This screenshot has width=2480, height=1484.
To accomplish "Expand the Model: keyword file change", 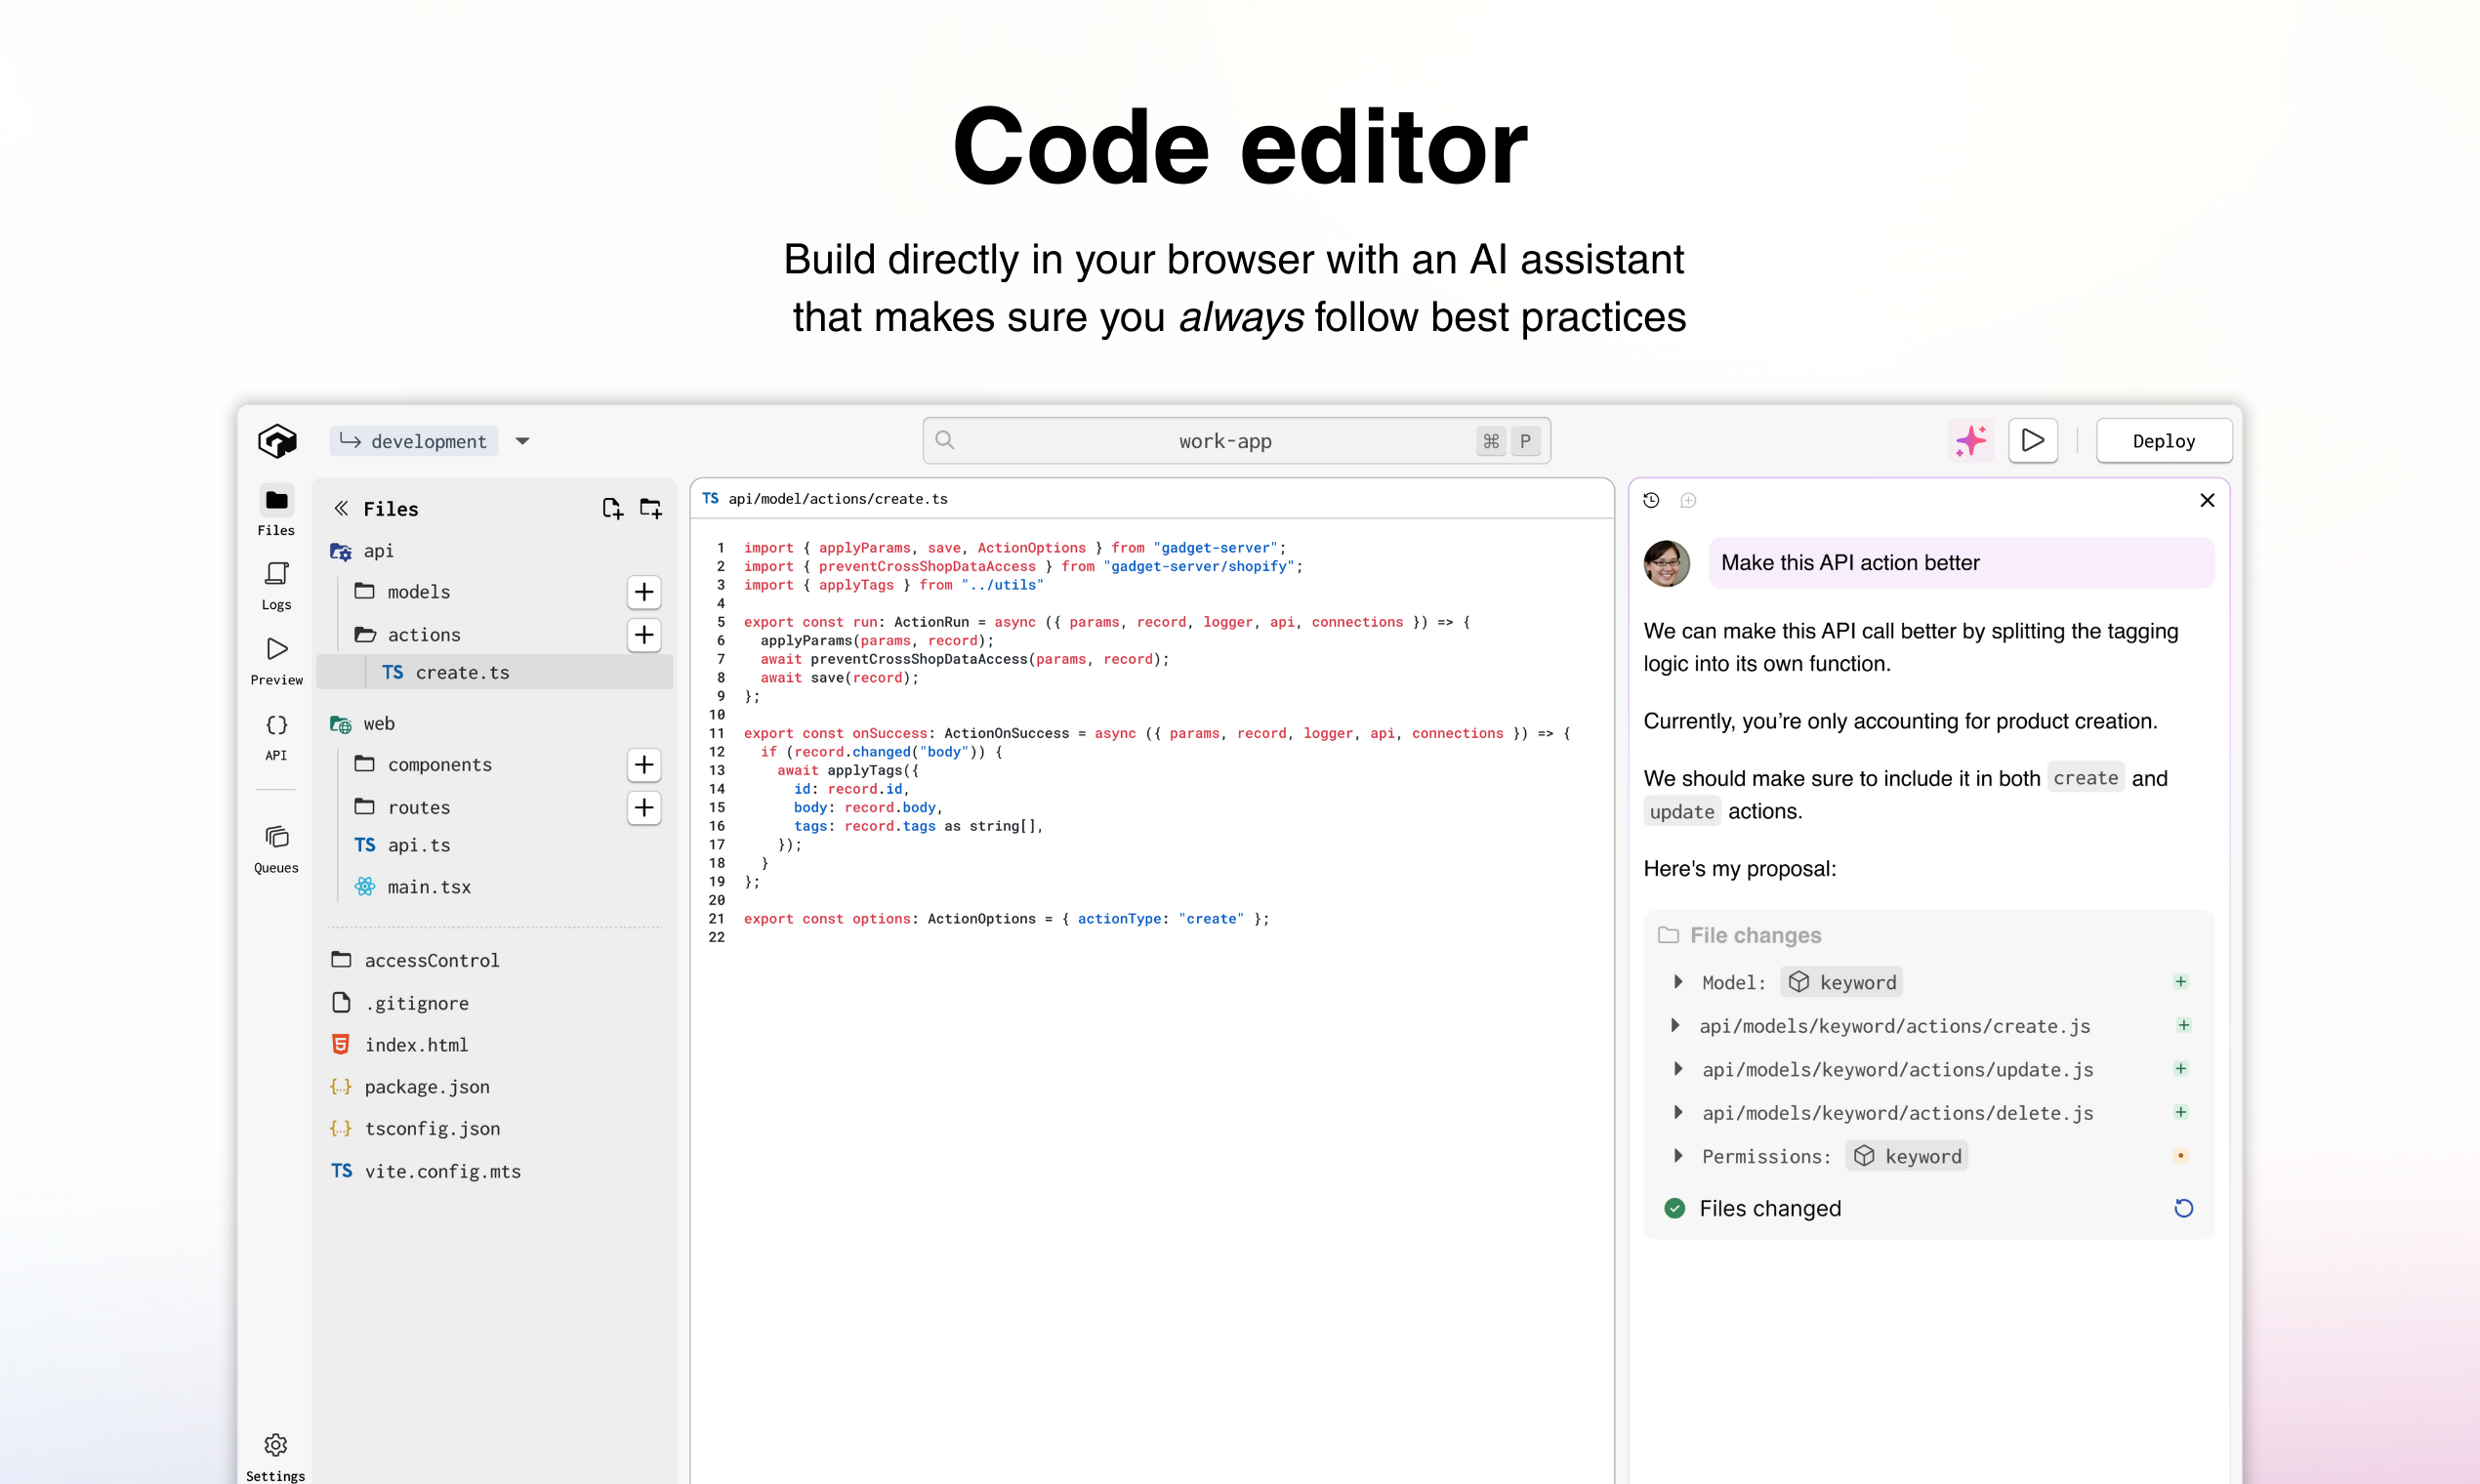I will coord(1678,982).
